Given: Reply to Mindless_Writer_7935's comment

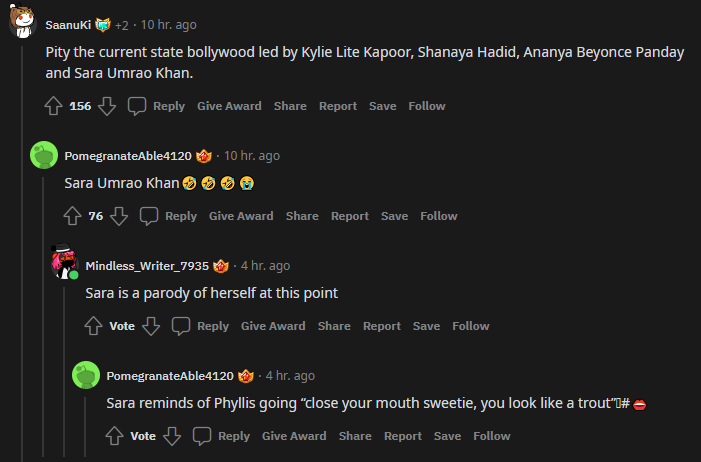Looking at the screenshot, I should pos(201,326).
